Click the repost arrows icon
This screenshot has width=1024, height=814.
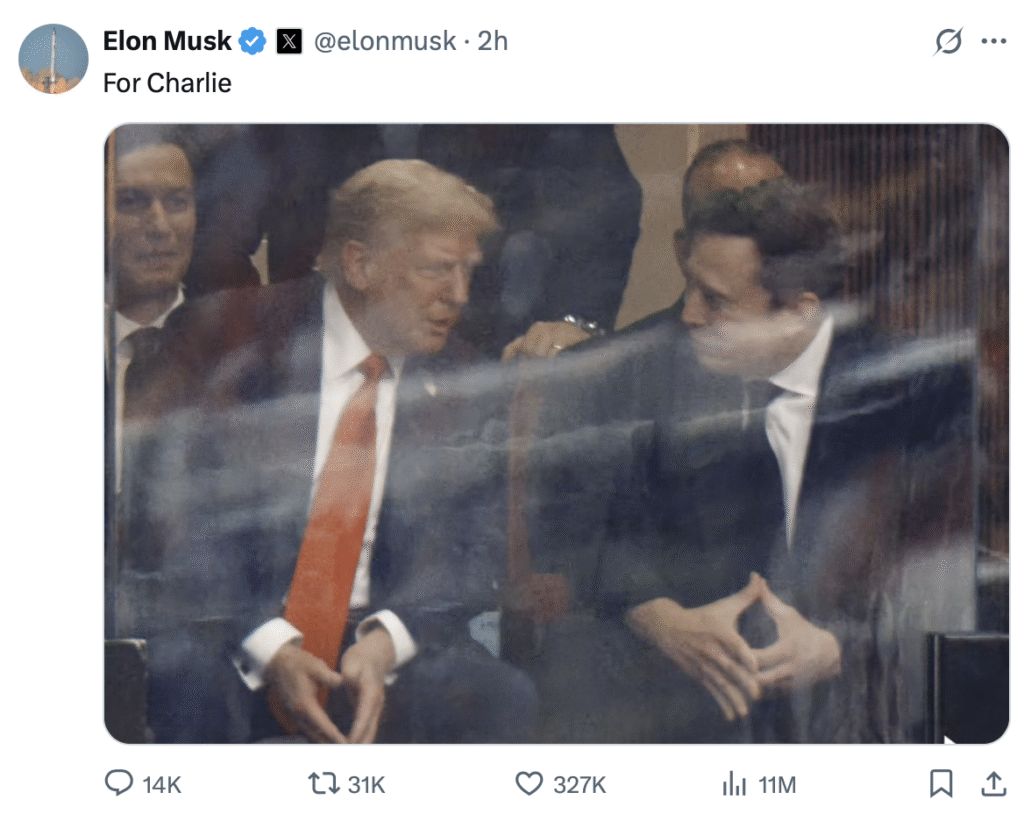coord(323,784)
